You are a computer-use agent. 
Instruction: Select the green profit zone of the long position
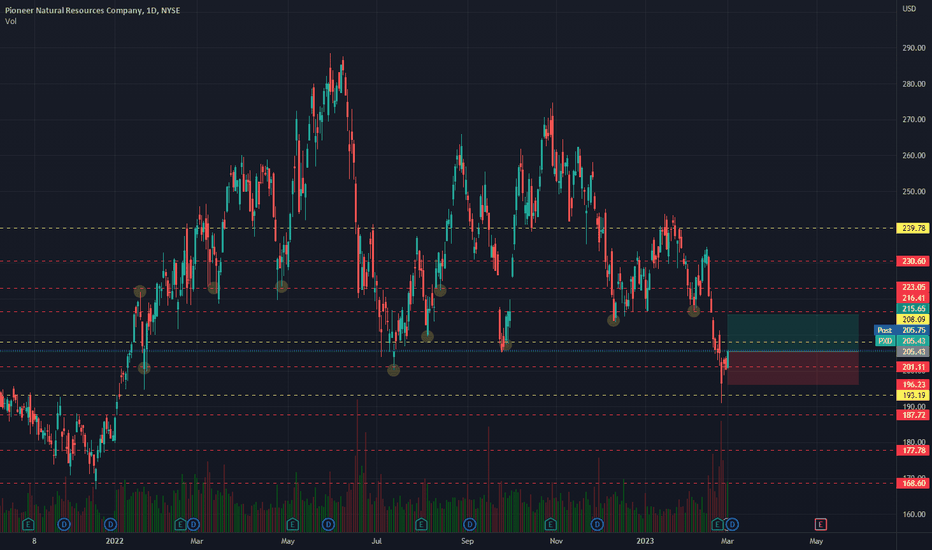pos(793,332)
